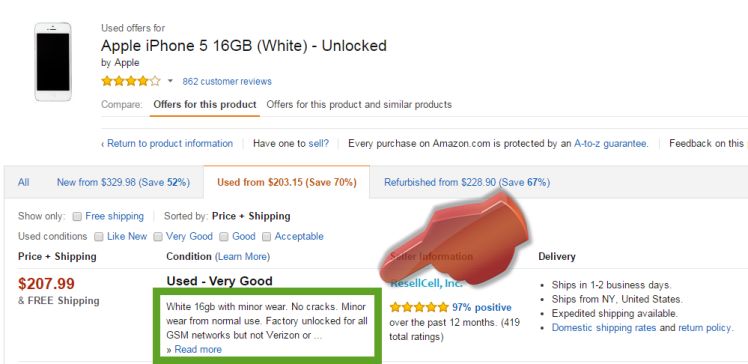Click the seller's five-star rating icons
This screenshot has width=748, height=364.
(419, 307)
